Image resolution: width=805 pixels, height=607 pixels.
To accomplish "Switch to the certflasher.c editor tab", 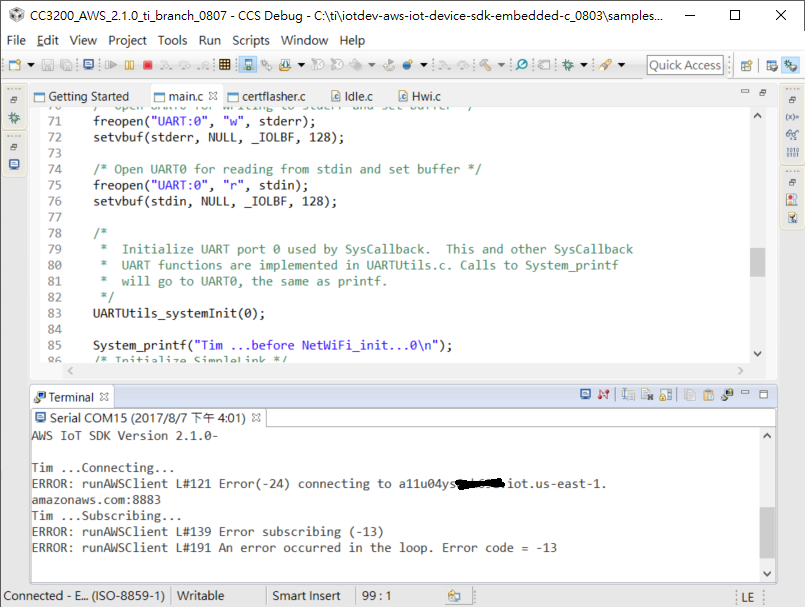I will (x=266, y=97).
